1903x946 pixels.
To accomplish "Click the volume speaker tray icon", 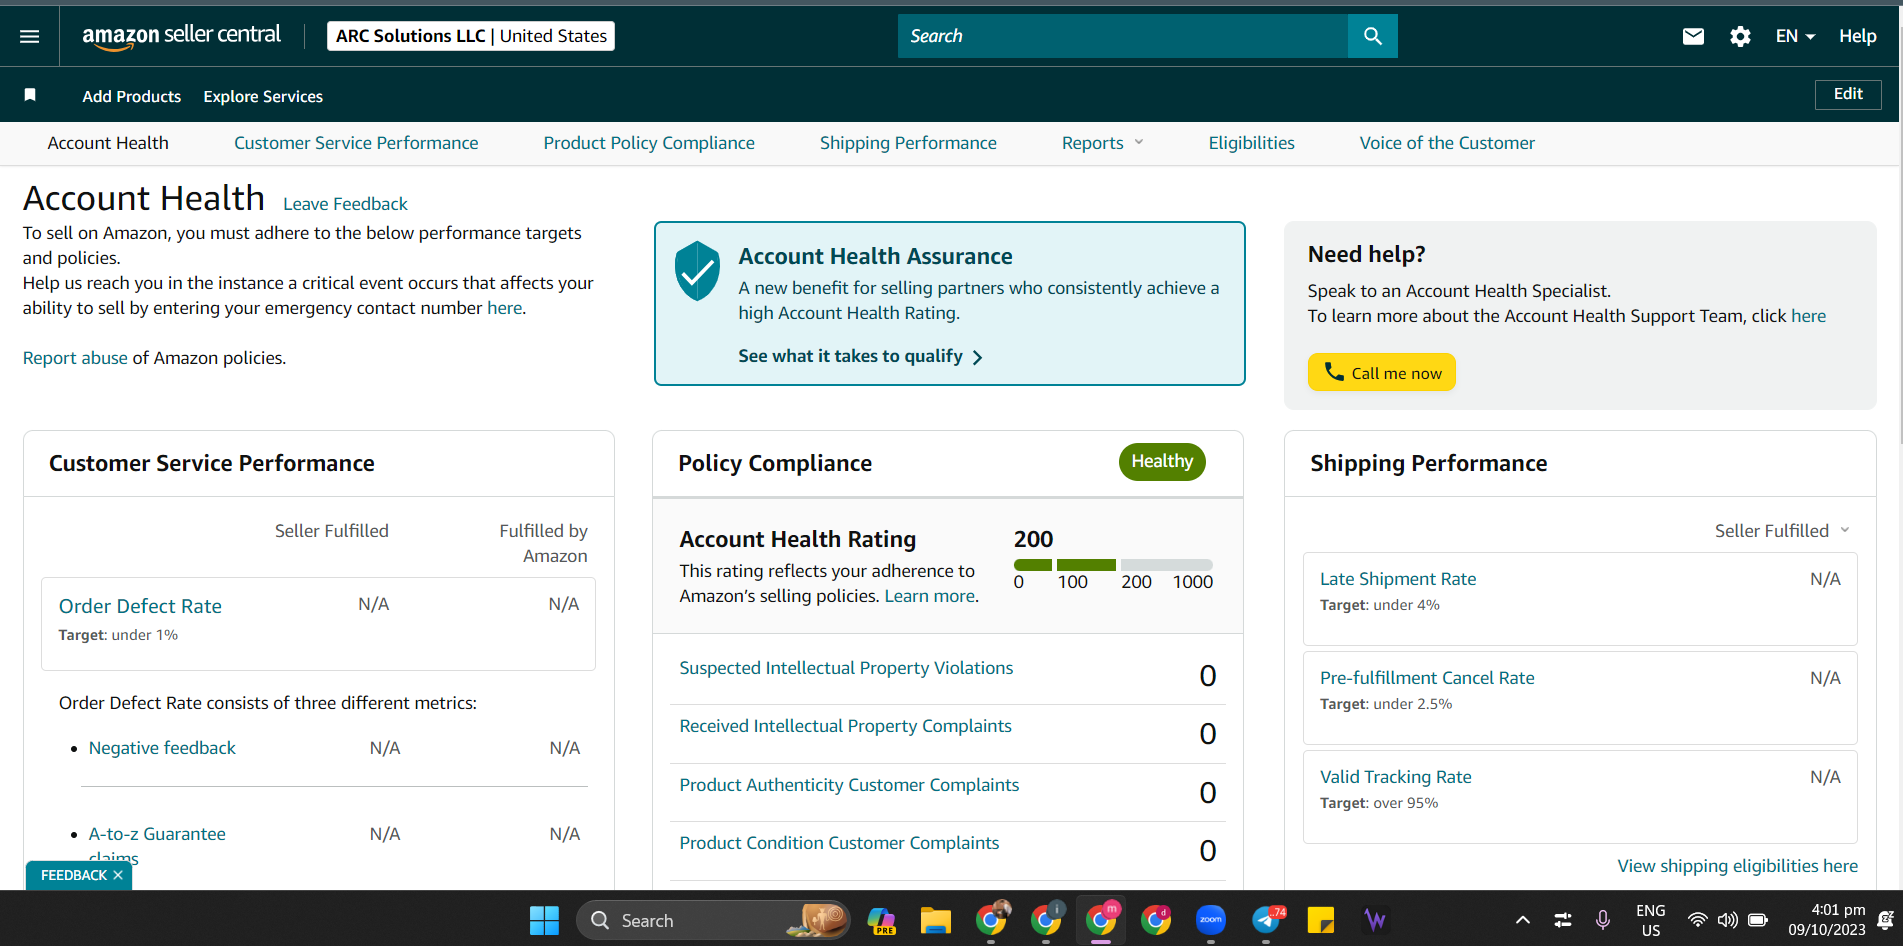I will 1727,920.
